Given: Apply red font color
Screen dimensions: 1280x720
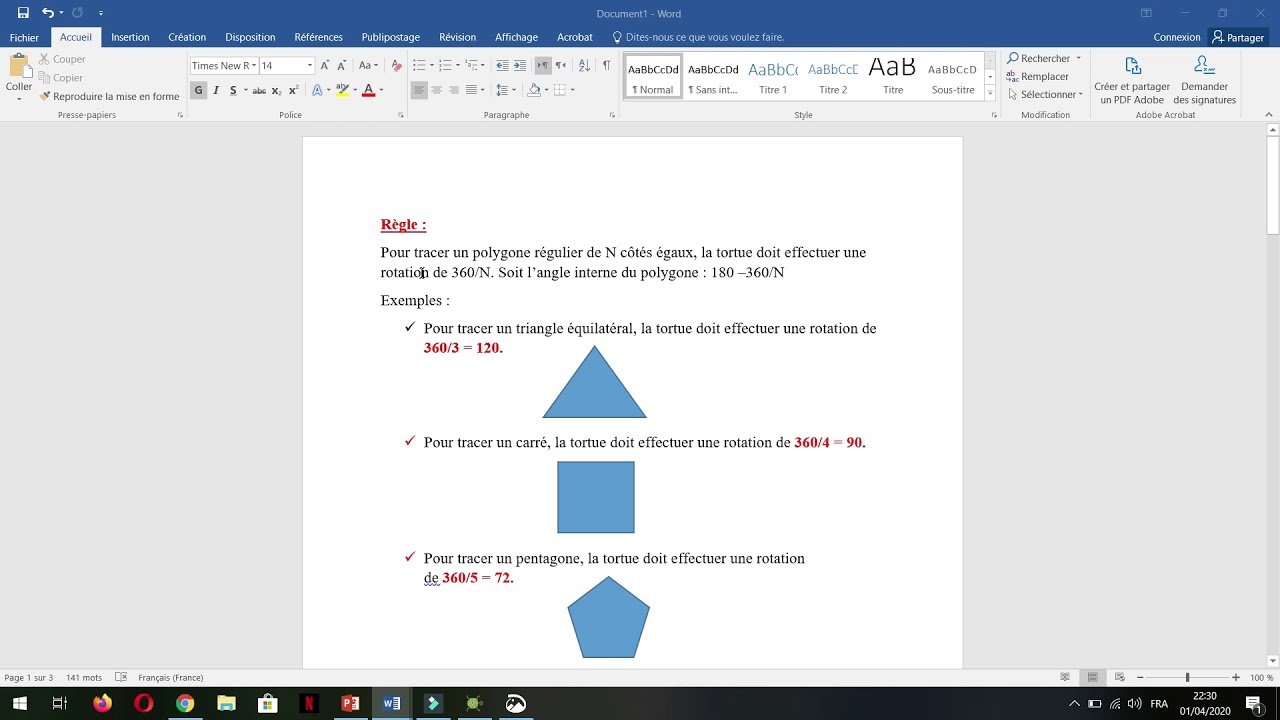Looking at the screenshot, I should pos(368,90).
